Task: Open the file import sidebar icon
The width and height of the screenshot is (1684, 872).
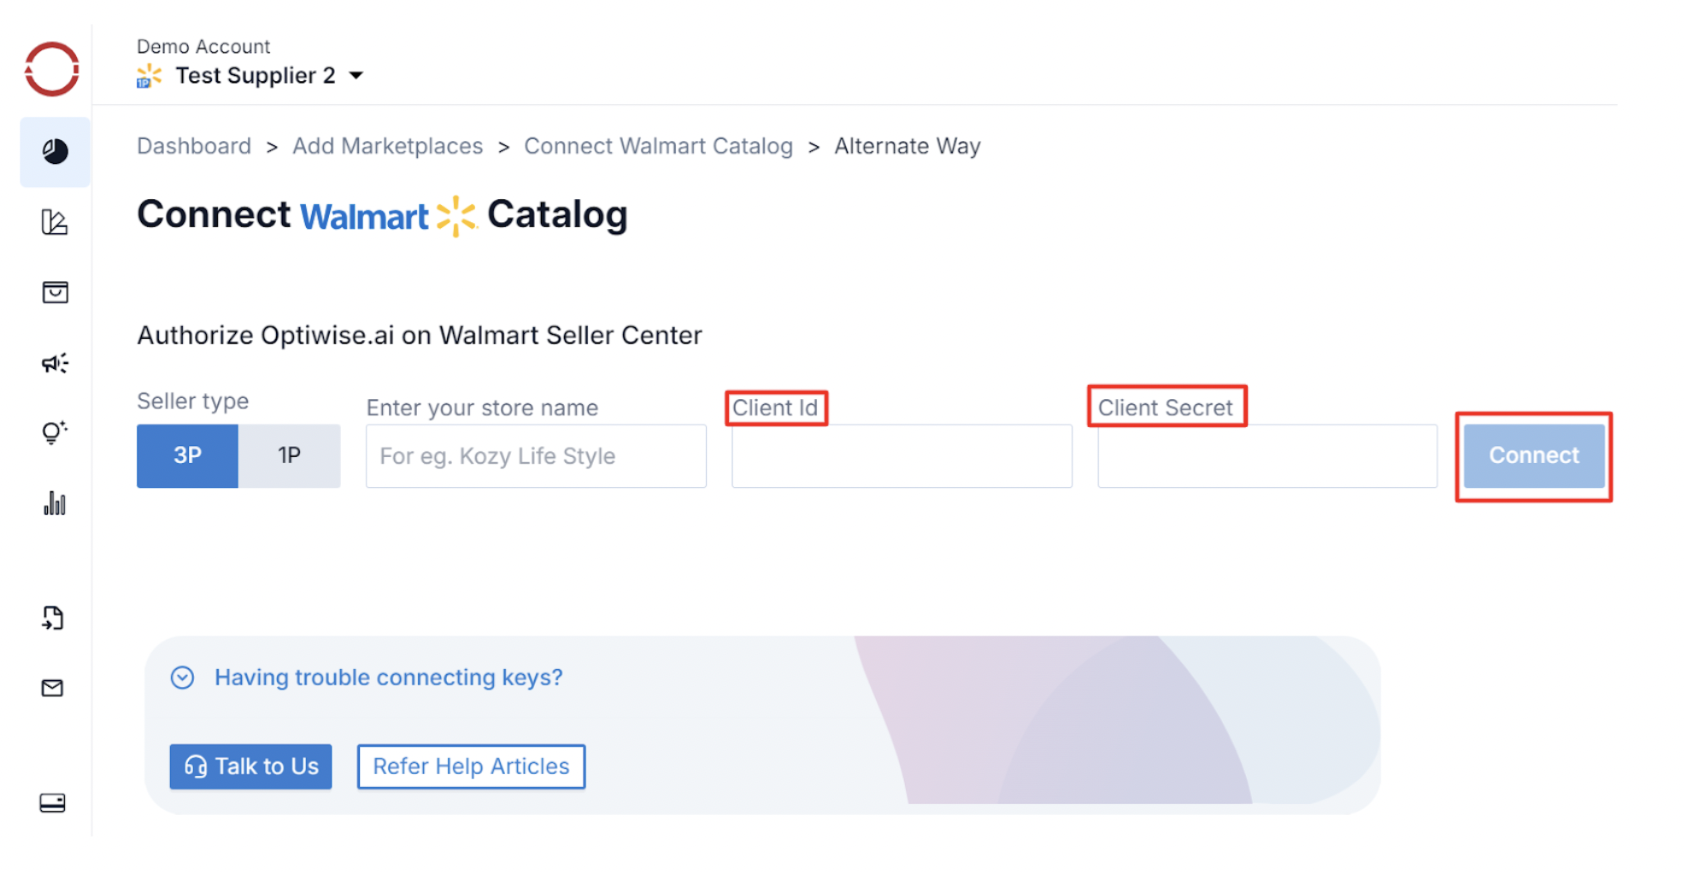Action: [53, 618]
